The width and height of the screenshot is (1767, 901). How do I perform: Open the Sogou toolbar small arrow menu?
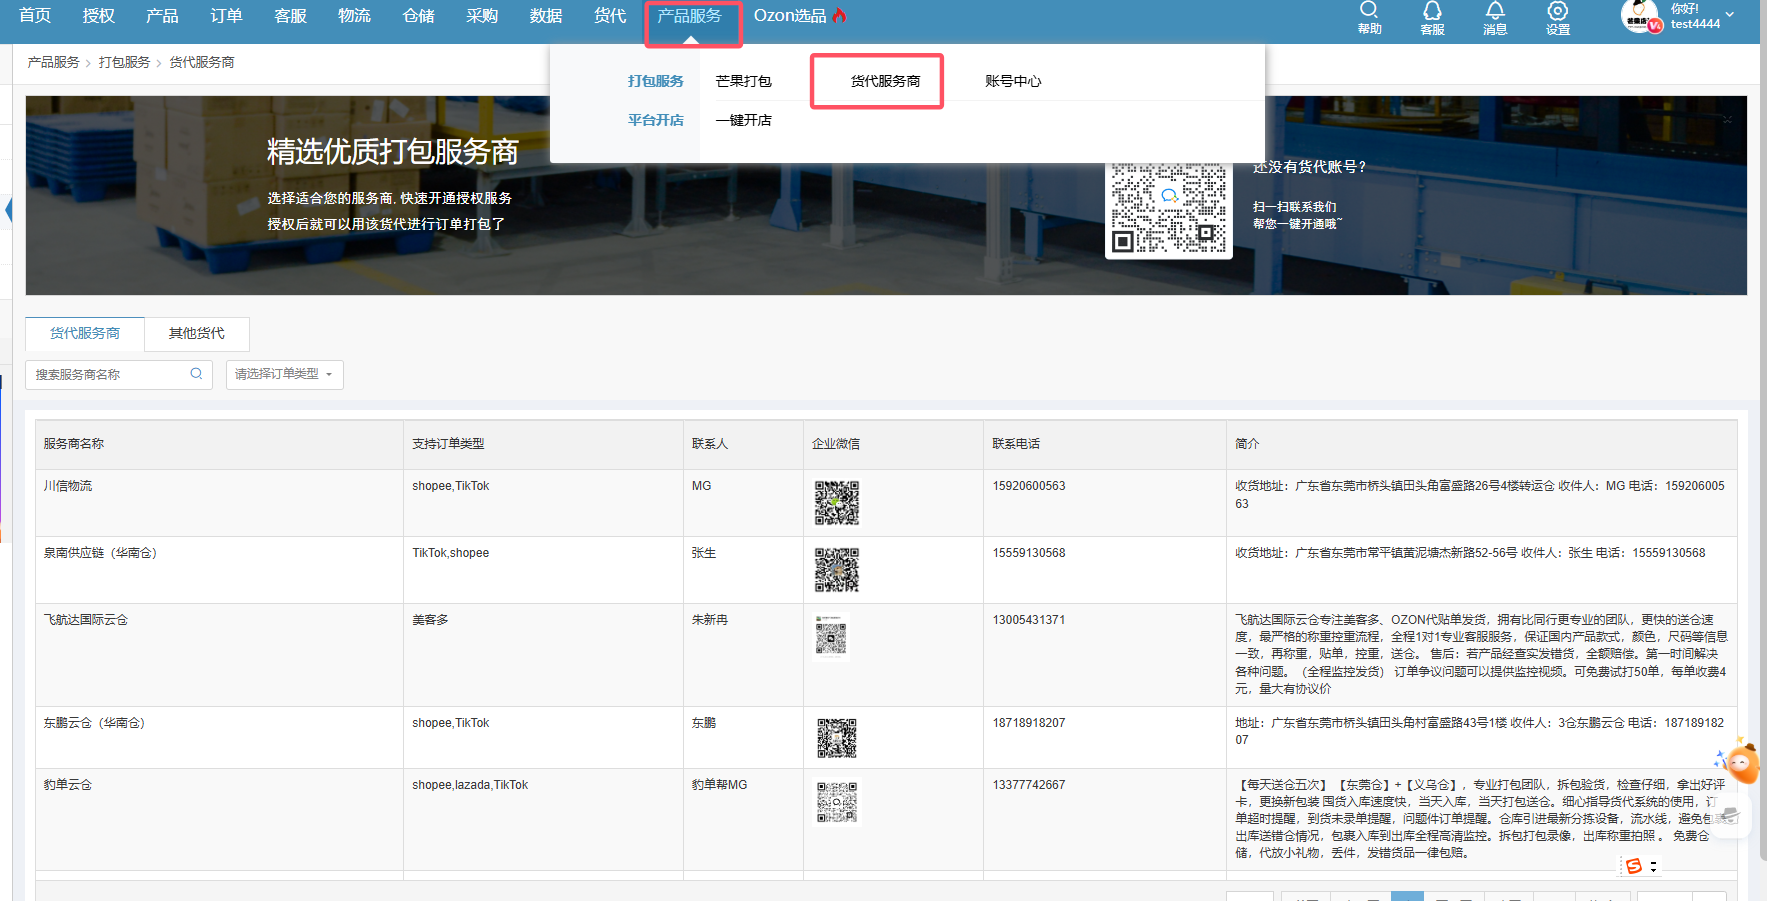click(x=1654, y=866)
